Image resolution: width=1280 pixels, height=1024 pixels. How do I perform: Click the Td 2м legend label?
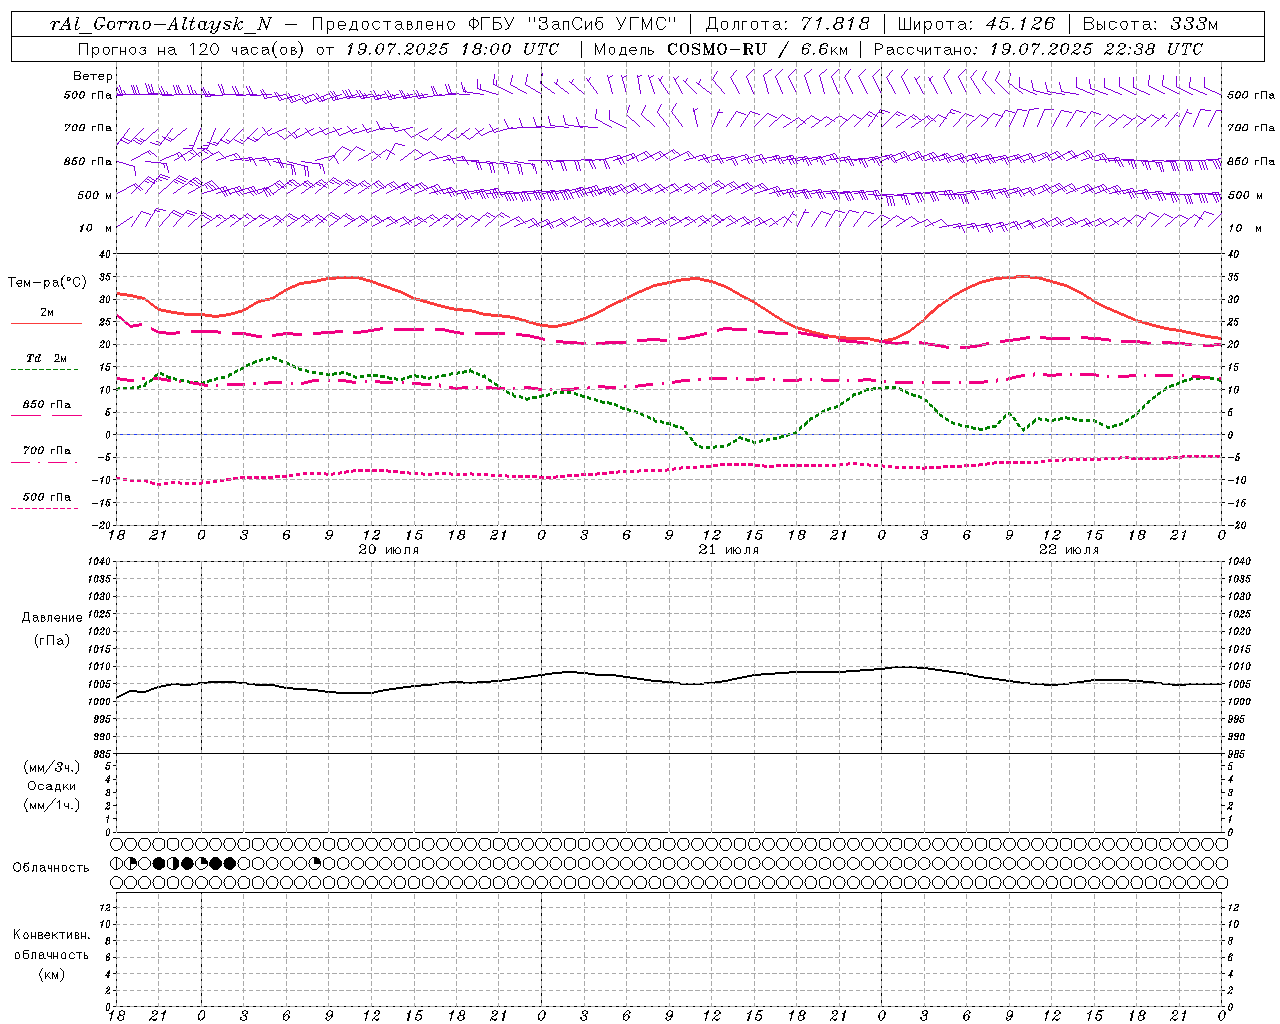47,358
